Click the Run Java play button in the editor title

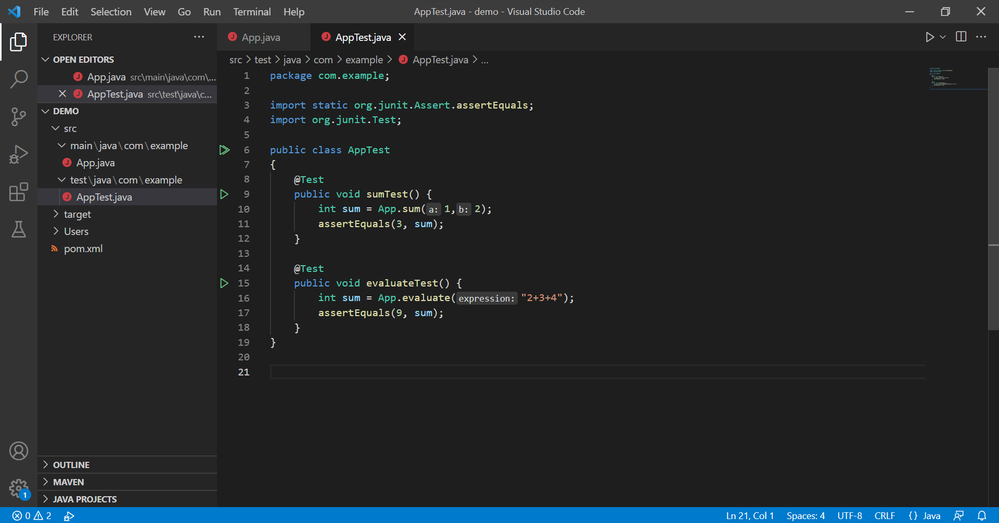(x=930, y=37)
